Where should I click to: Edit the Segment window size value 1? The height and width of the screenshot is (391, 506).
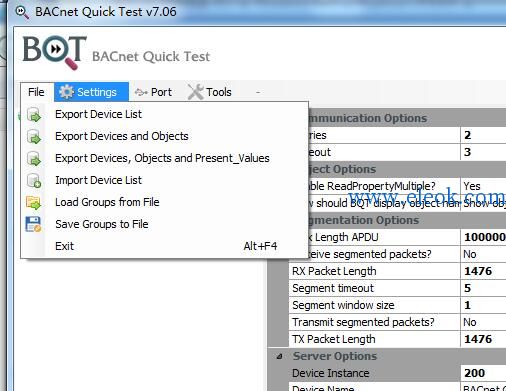point(483,305)
